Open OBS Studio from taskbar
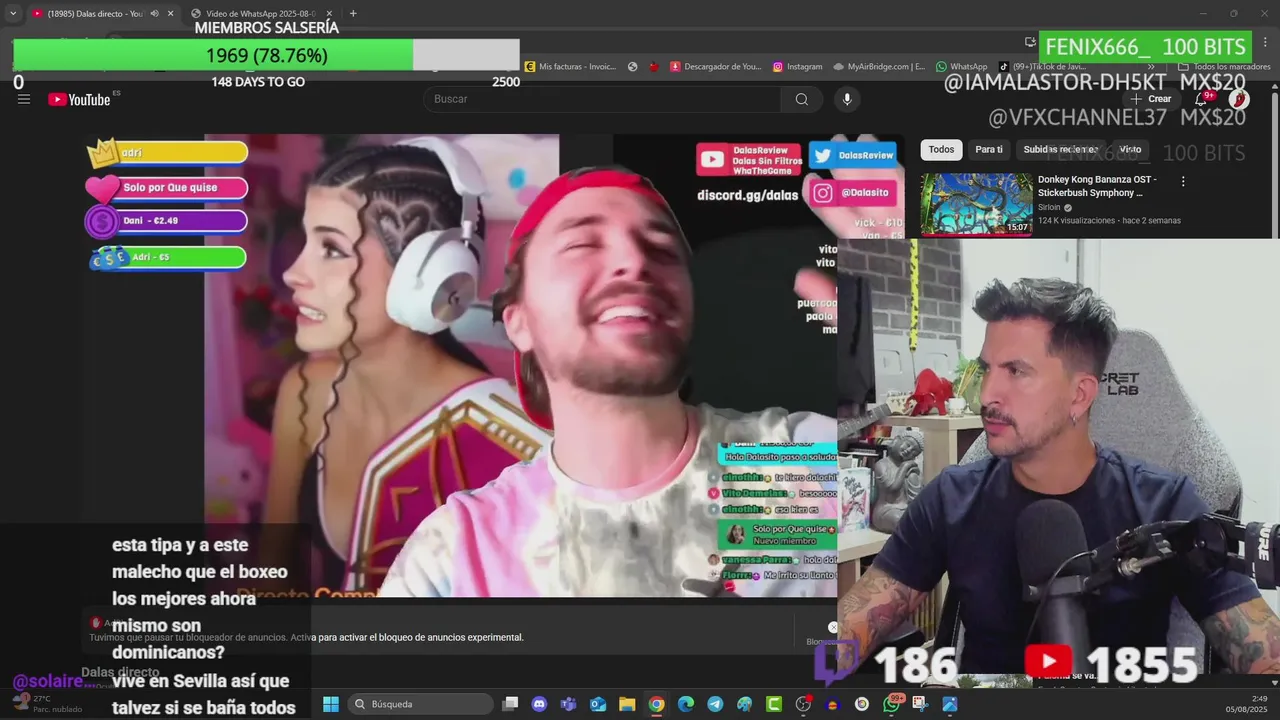This screenshot has height=720, width=1280. click(x=803, y=704)
